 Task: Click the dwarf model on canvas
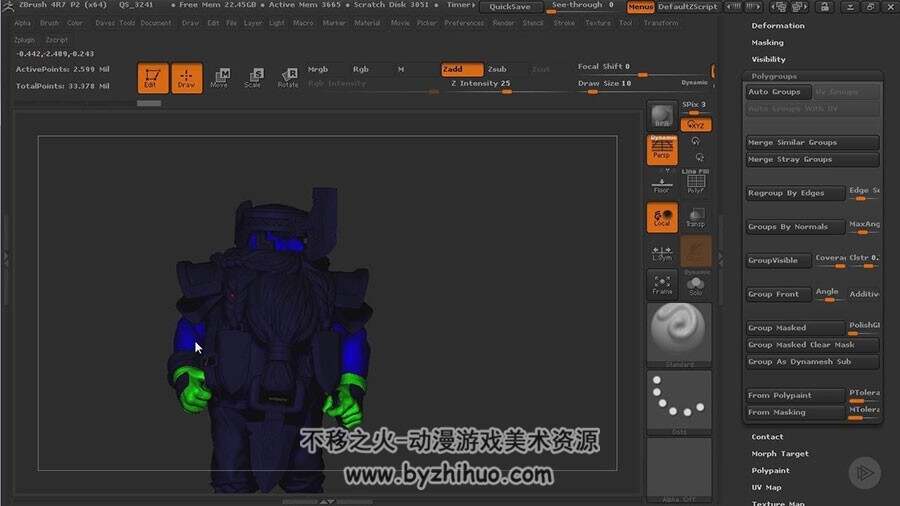271,338
